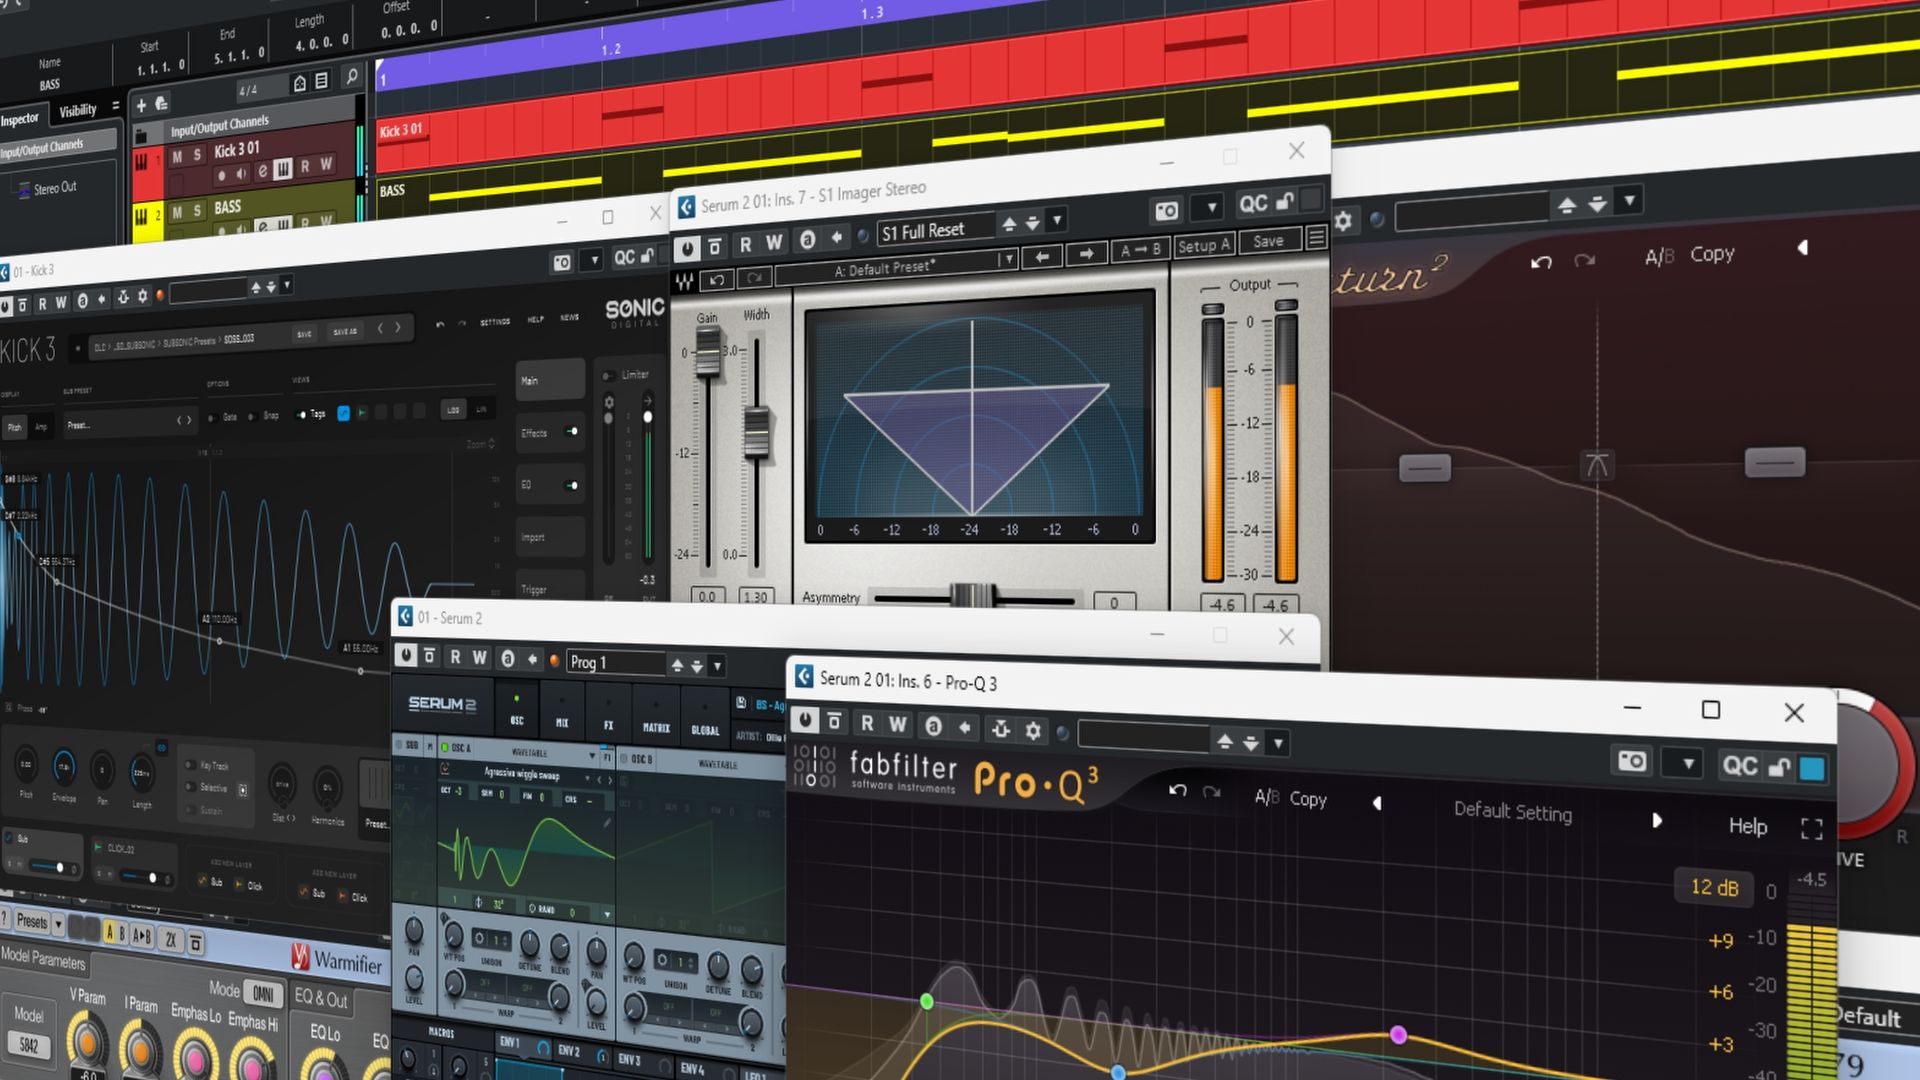This screenshot has height=1080, width=1920.
Task: Toggle Serum 2 OSC B enable
Action: 625,759
